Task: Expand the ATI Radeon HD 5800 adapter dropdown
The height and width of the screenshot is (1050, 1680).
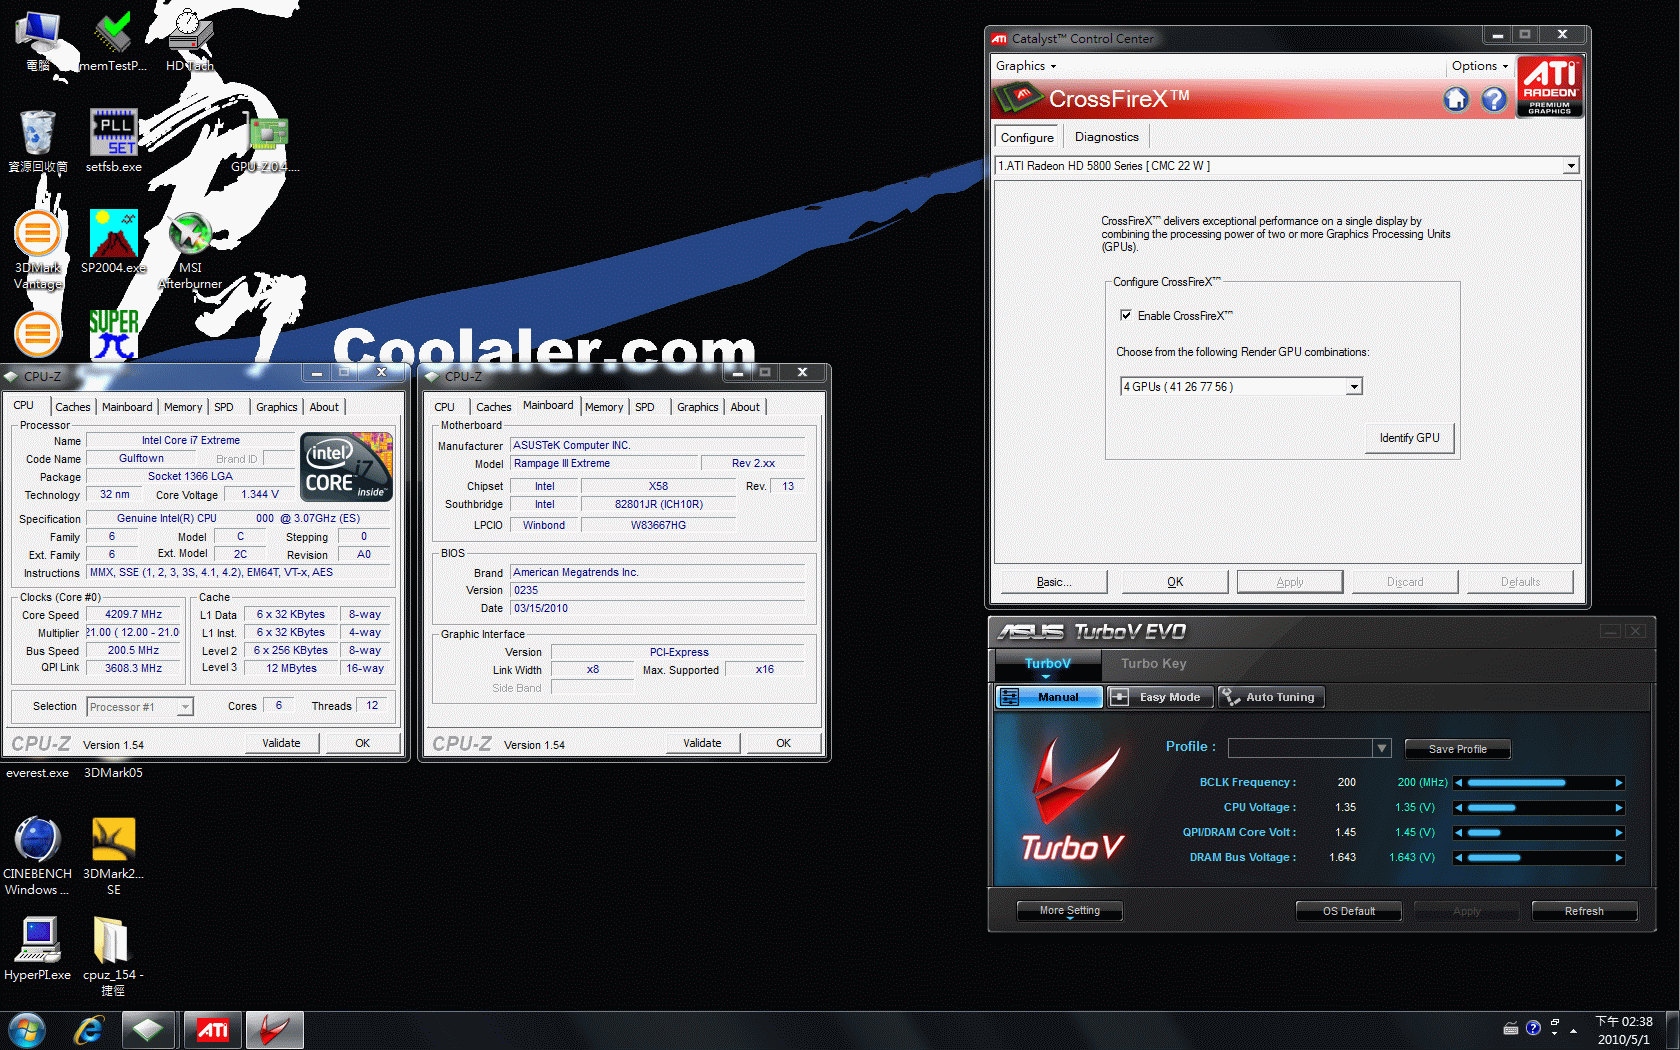Action: click(x=1570, y=166)
